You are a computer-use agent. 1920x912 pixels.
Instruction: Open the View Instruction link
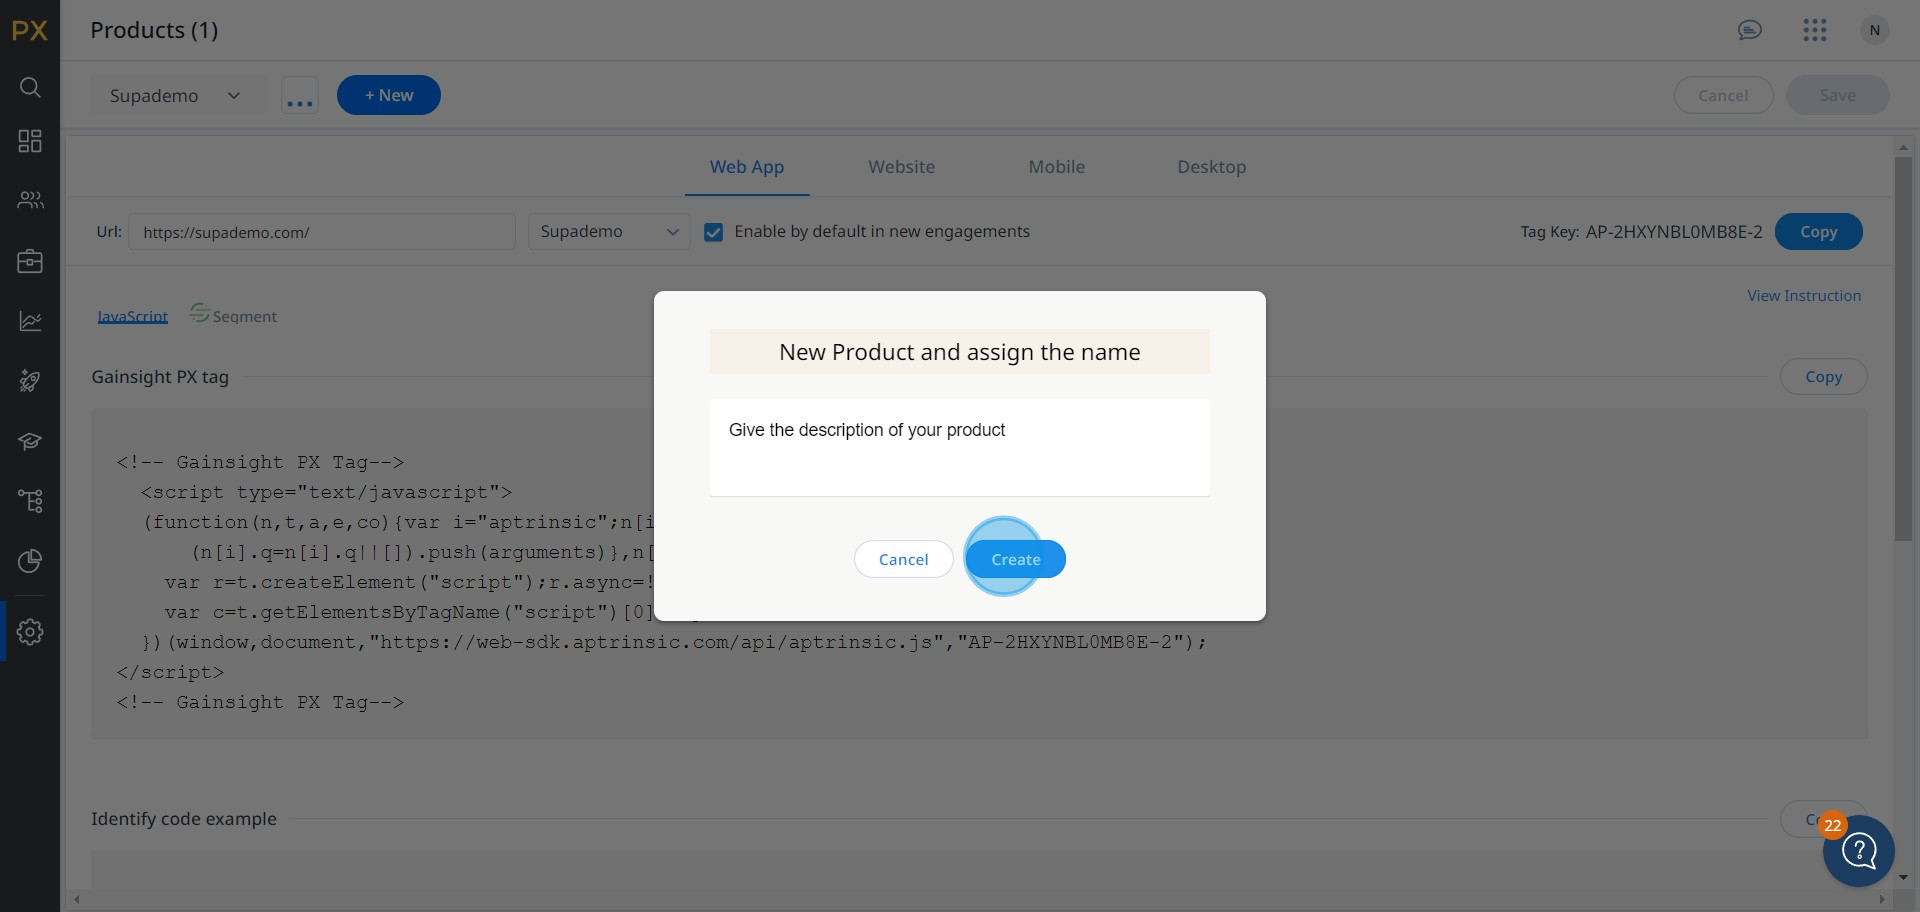[1804, 296]
